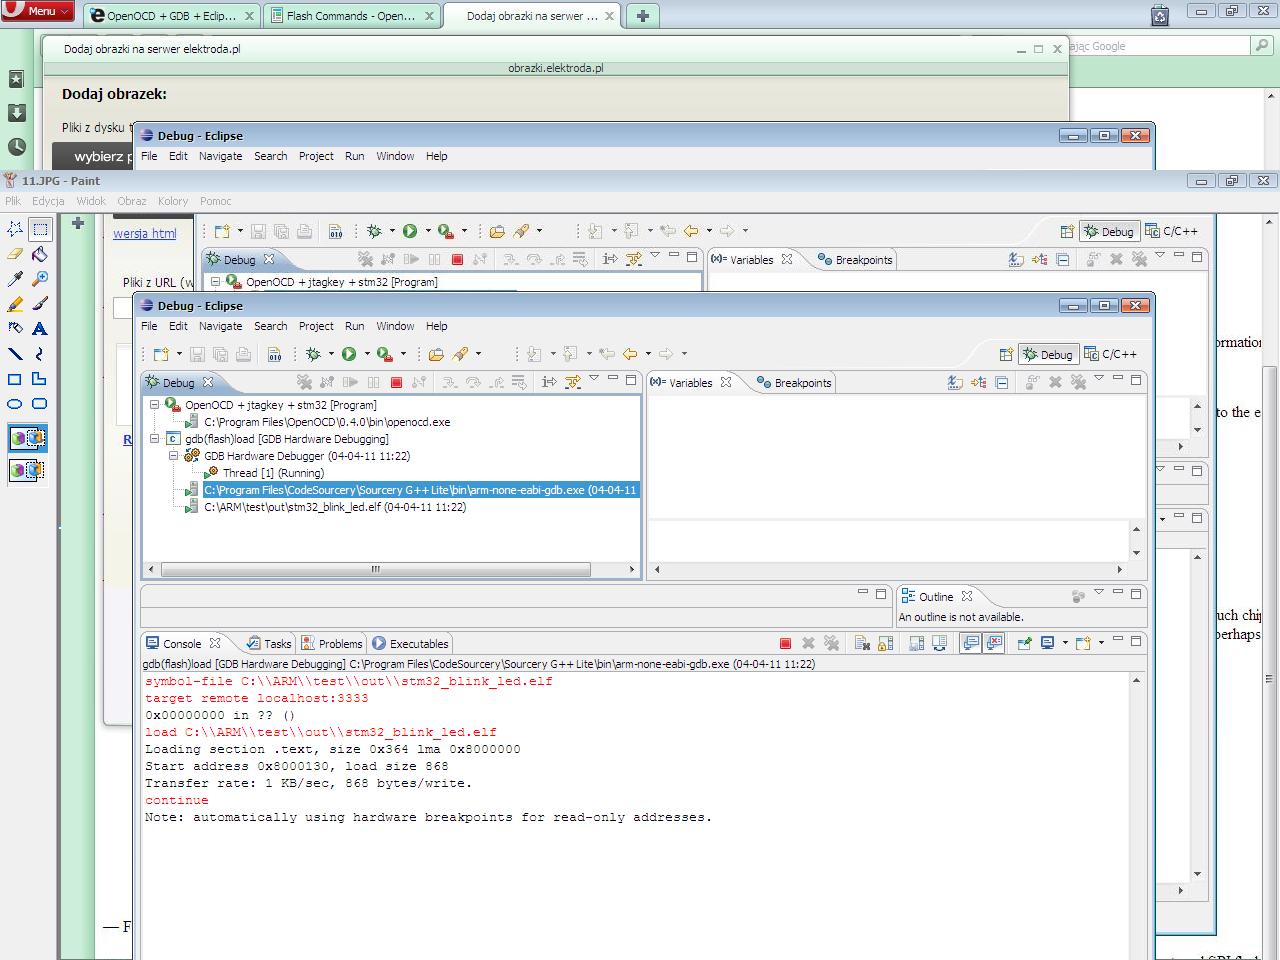
Task: Switch to the C/C++ perspective in front Eclipse
Action: click(1111, 354)
